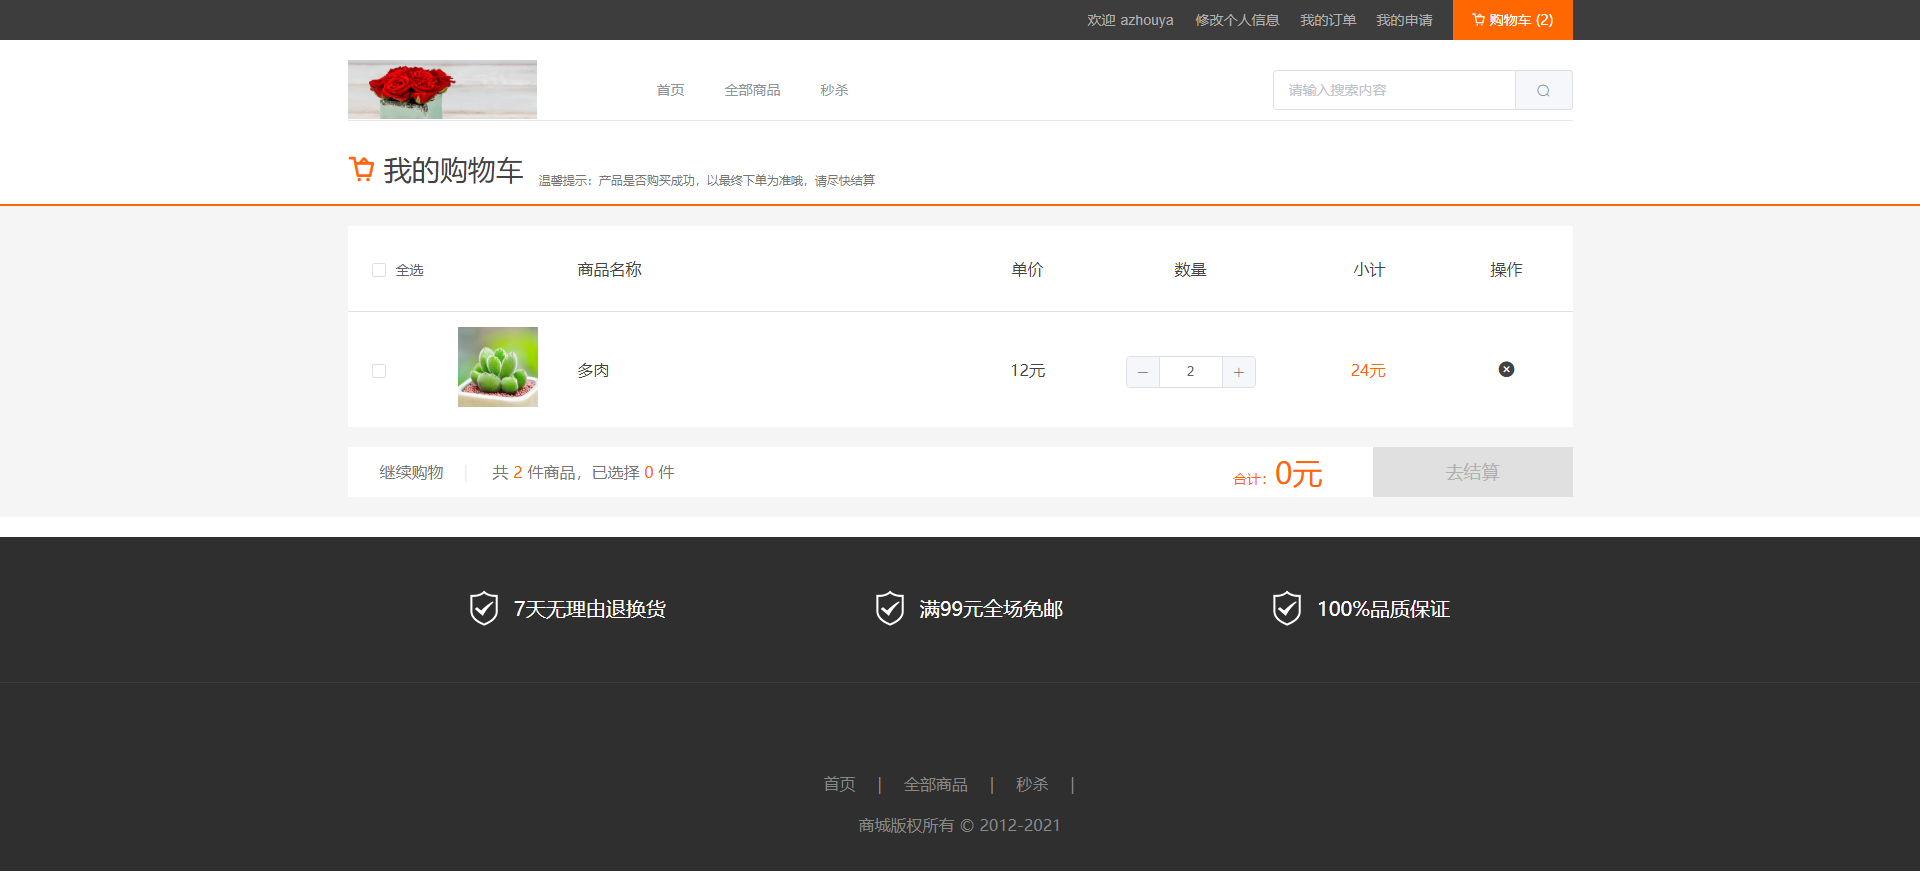Decrease quantity with the minus button
1920x881 pixels.
[1143, 372]
